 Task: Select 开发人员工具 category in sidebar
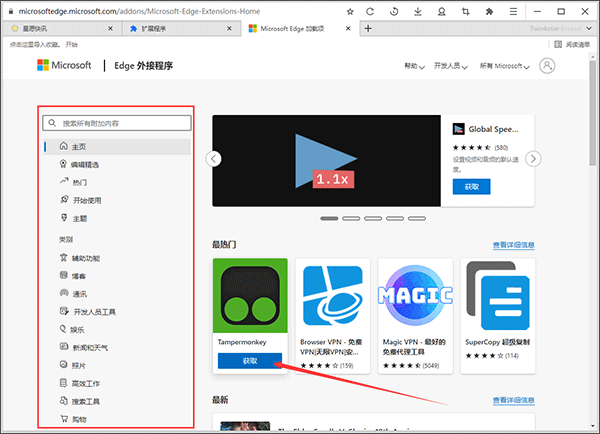[93, 312]
